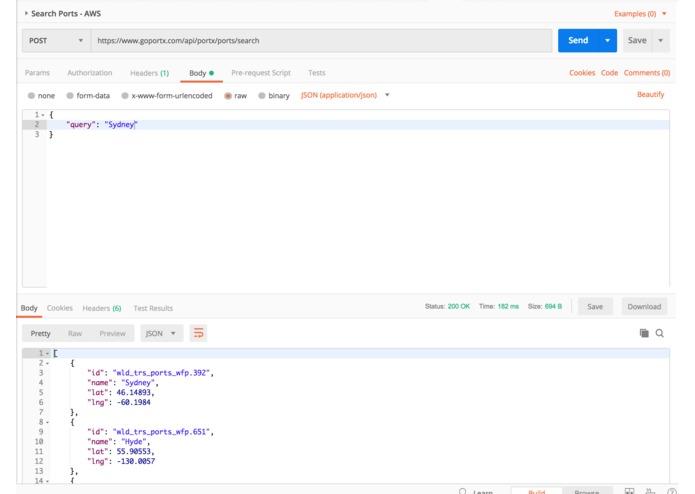Image resolution: width=695 pixels, height=494 pixels.
Task: Expand the Search Ports - AWS title triangle
Action: [26, 13]
